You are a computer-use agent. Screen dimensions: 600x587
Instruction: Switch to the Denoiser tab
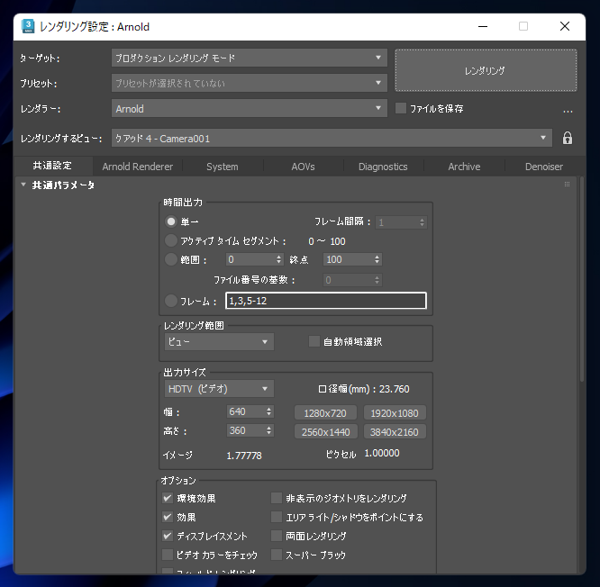[x=544, y=166]
